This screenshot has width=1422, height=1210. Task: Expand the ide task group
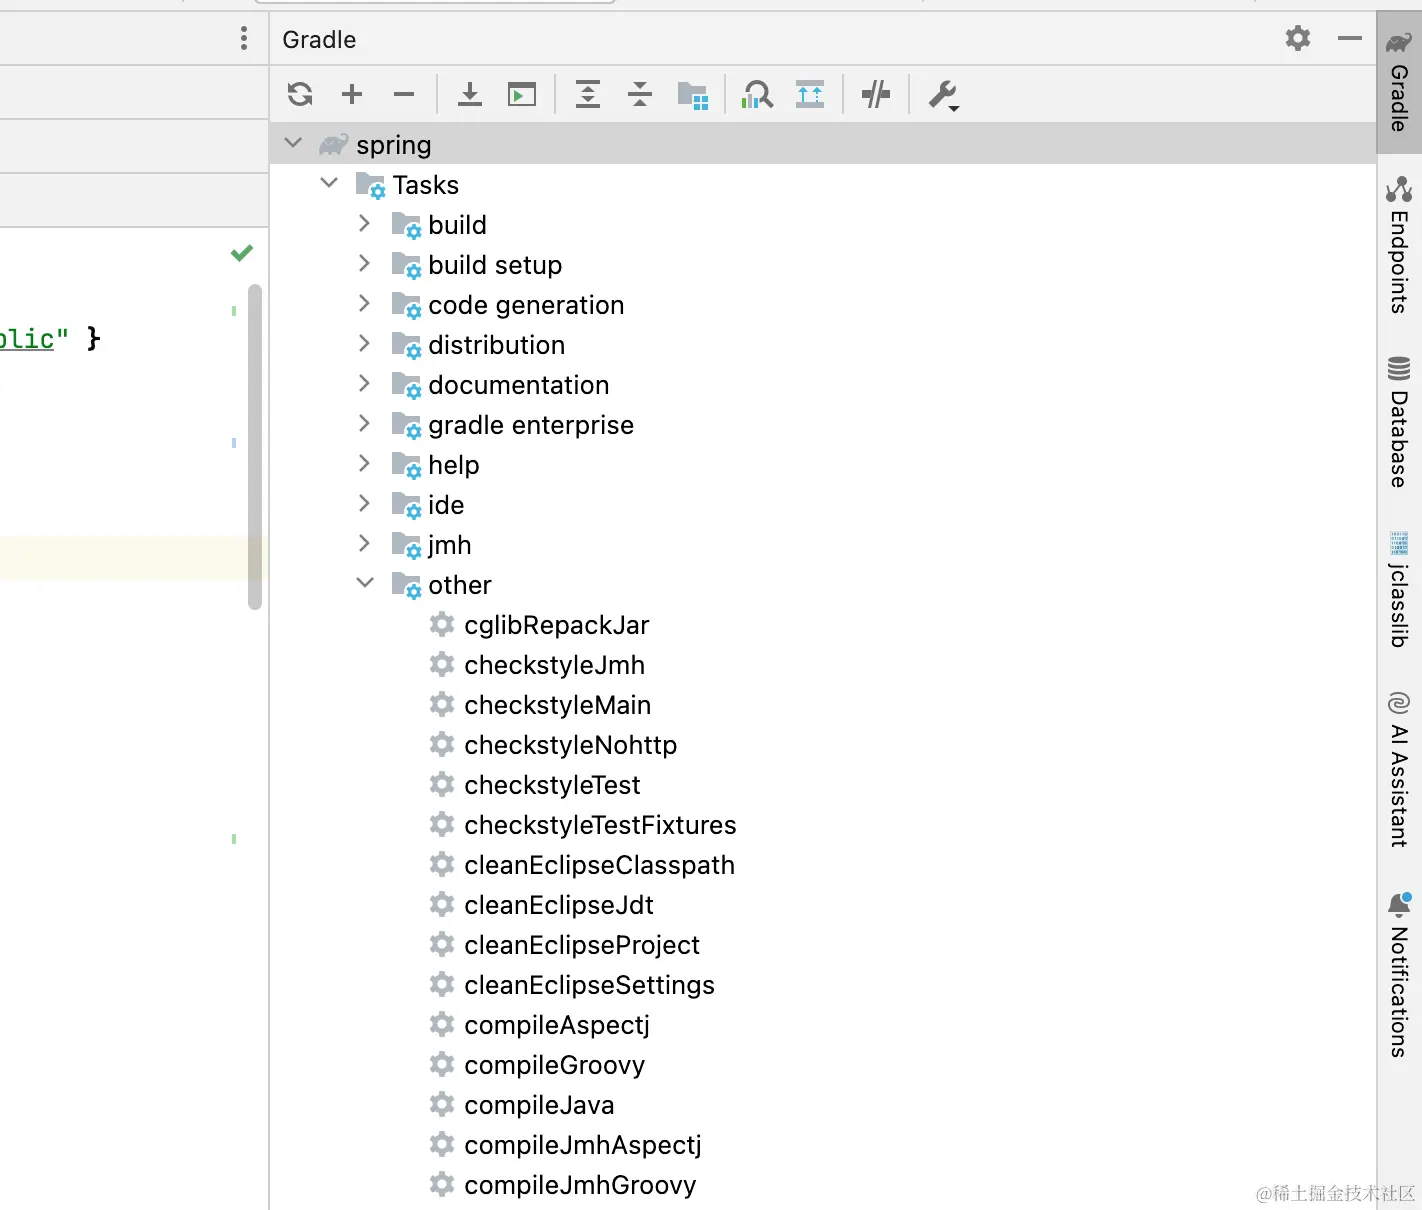[x=365, y=503]
